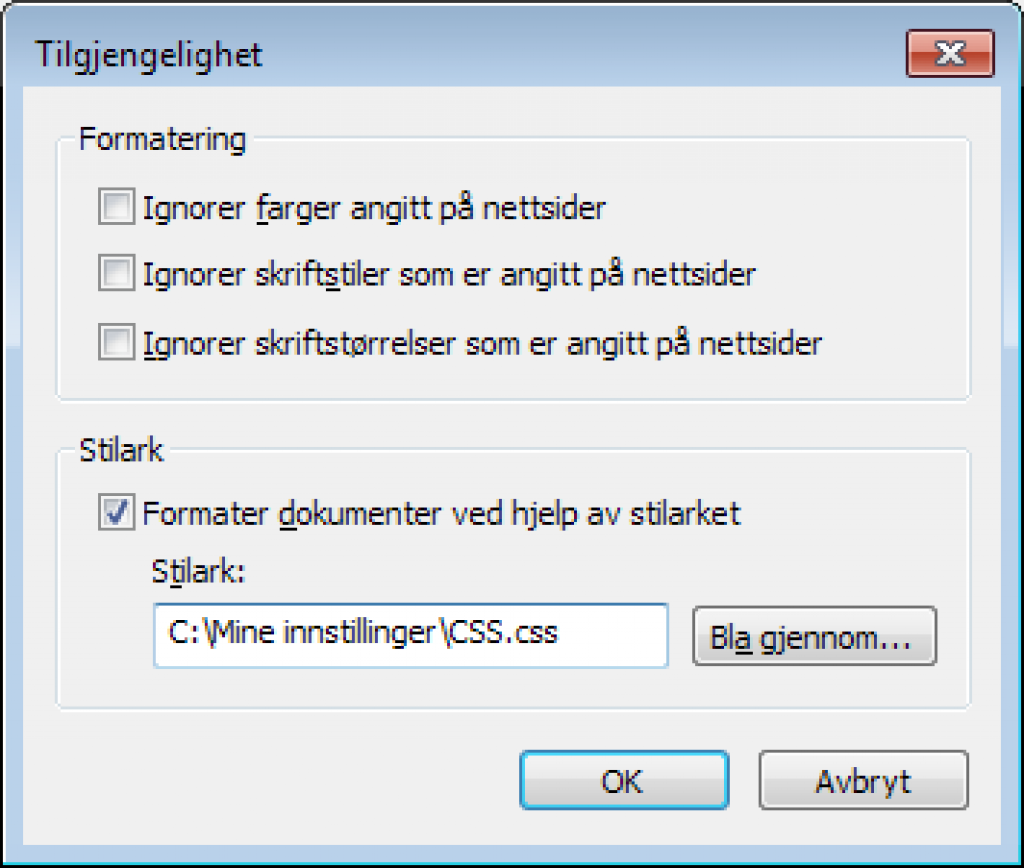
Task: Click OK to apply accessibility settings
Action: point(623,781)
